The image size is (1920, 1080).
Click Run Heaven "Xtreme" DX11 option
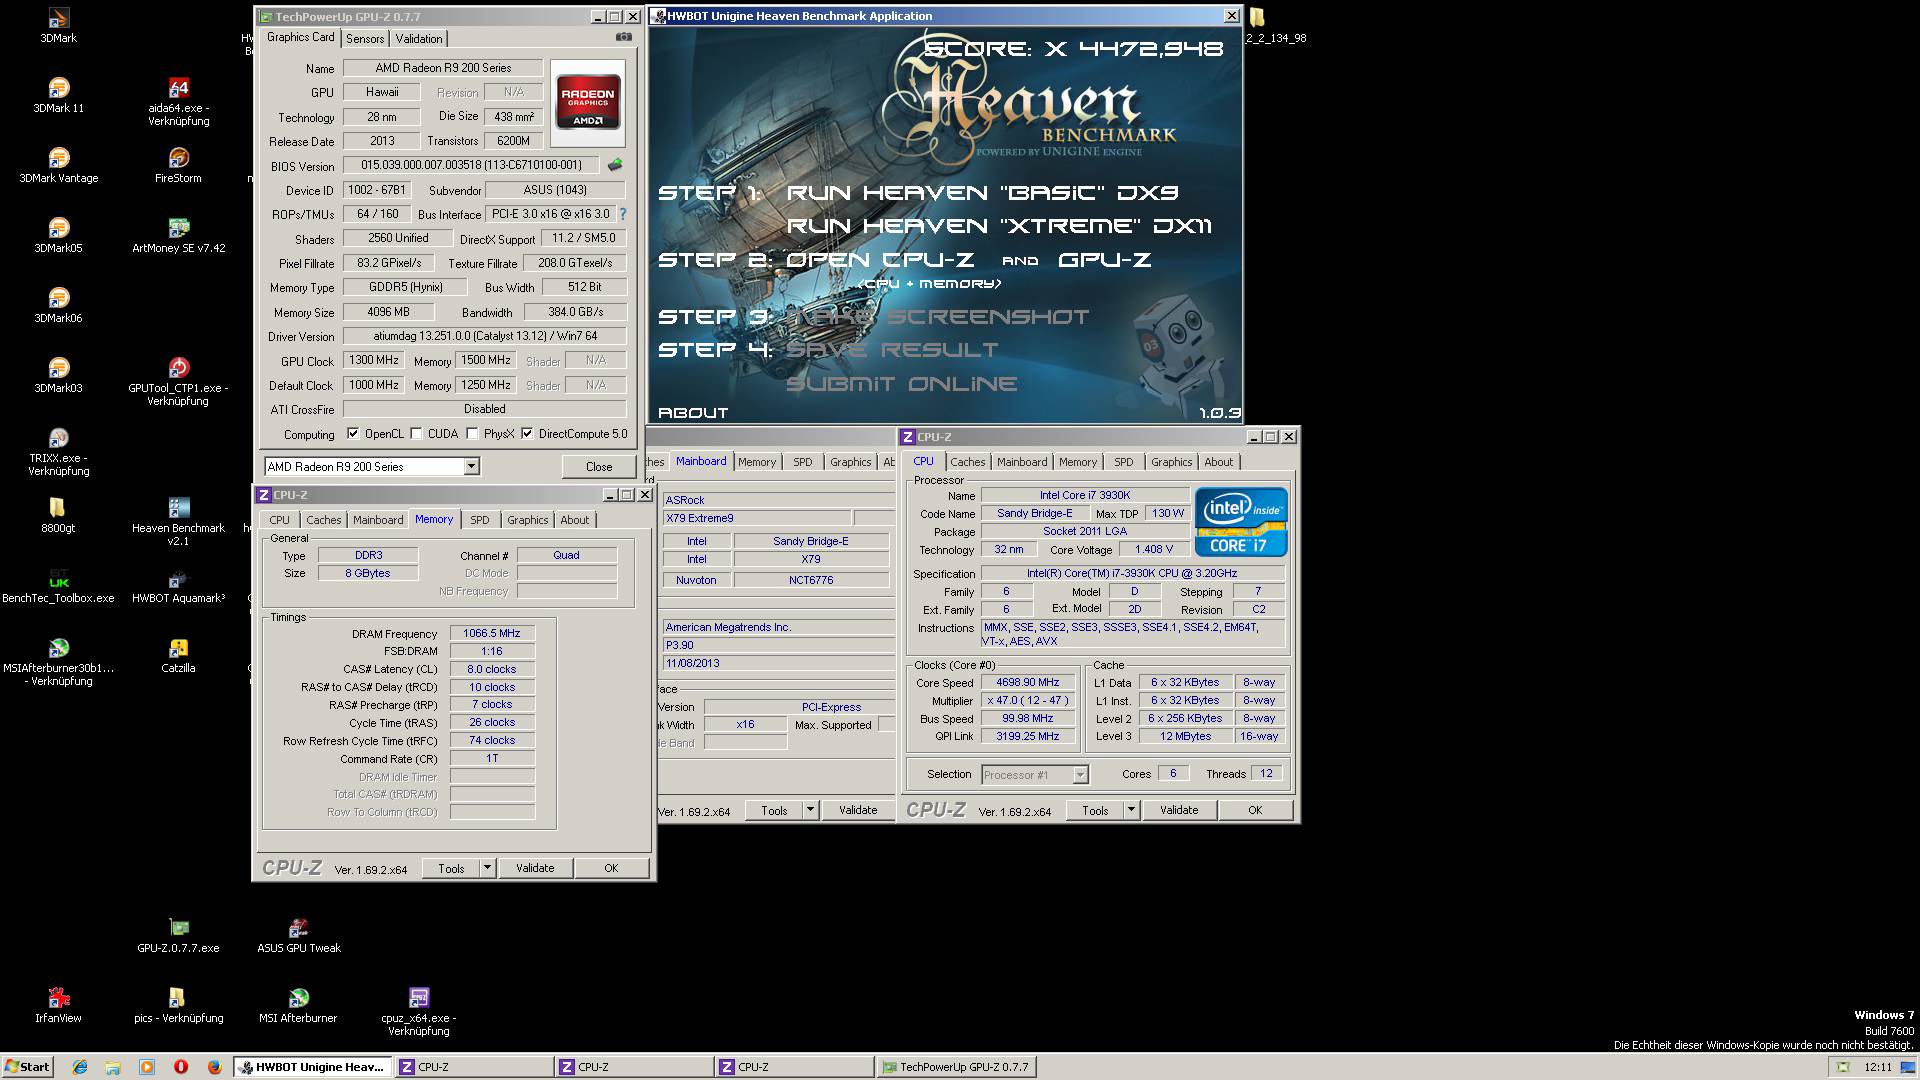[998, 226]
